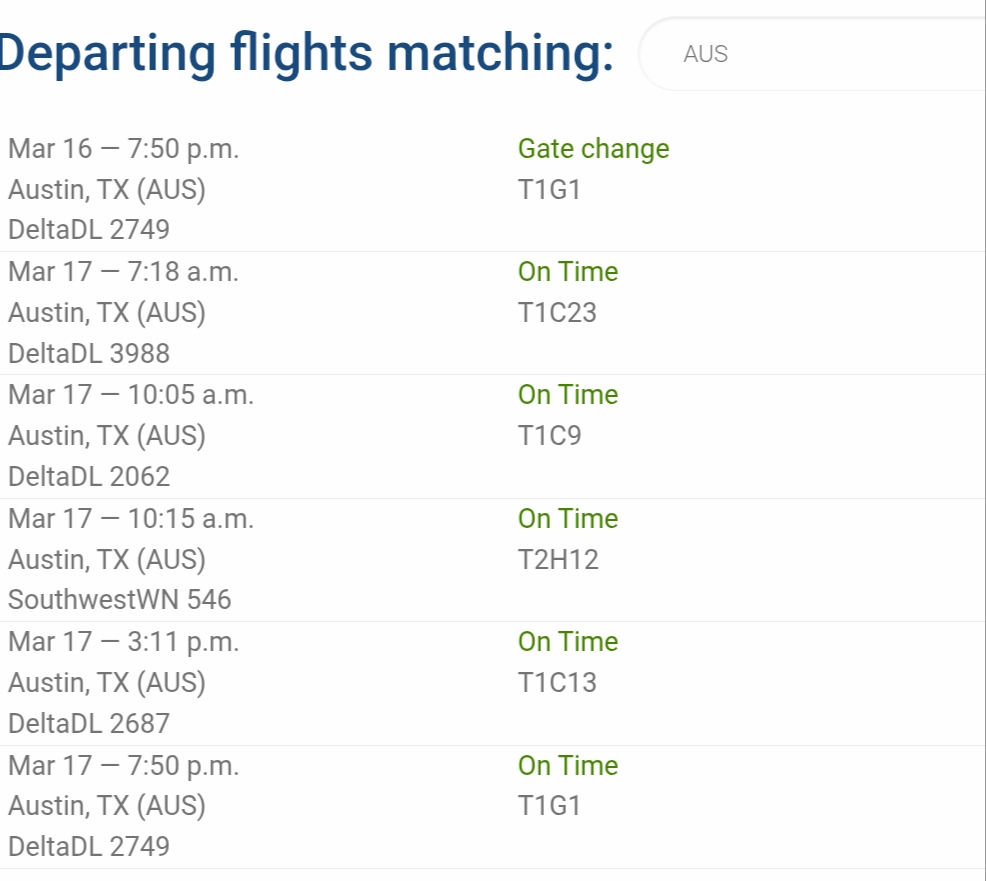The width and height of the screenshot is (986, 881).
Task: Click flight number DeltaDL 2062
Action: (x=89, y=476)
